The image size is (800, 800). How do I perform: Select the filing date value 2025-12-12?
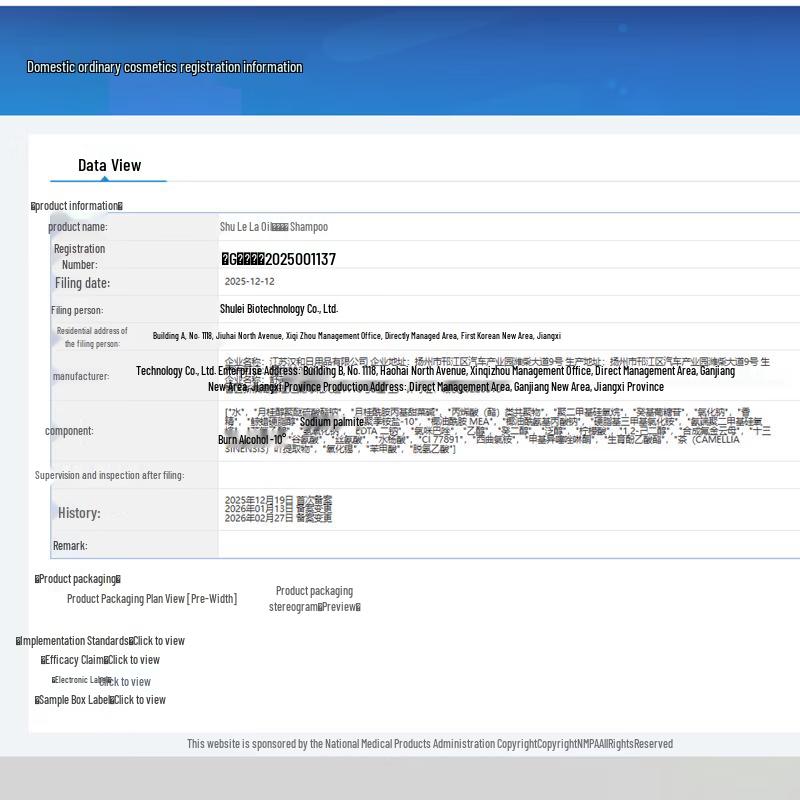249,281
